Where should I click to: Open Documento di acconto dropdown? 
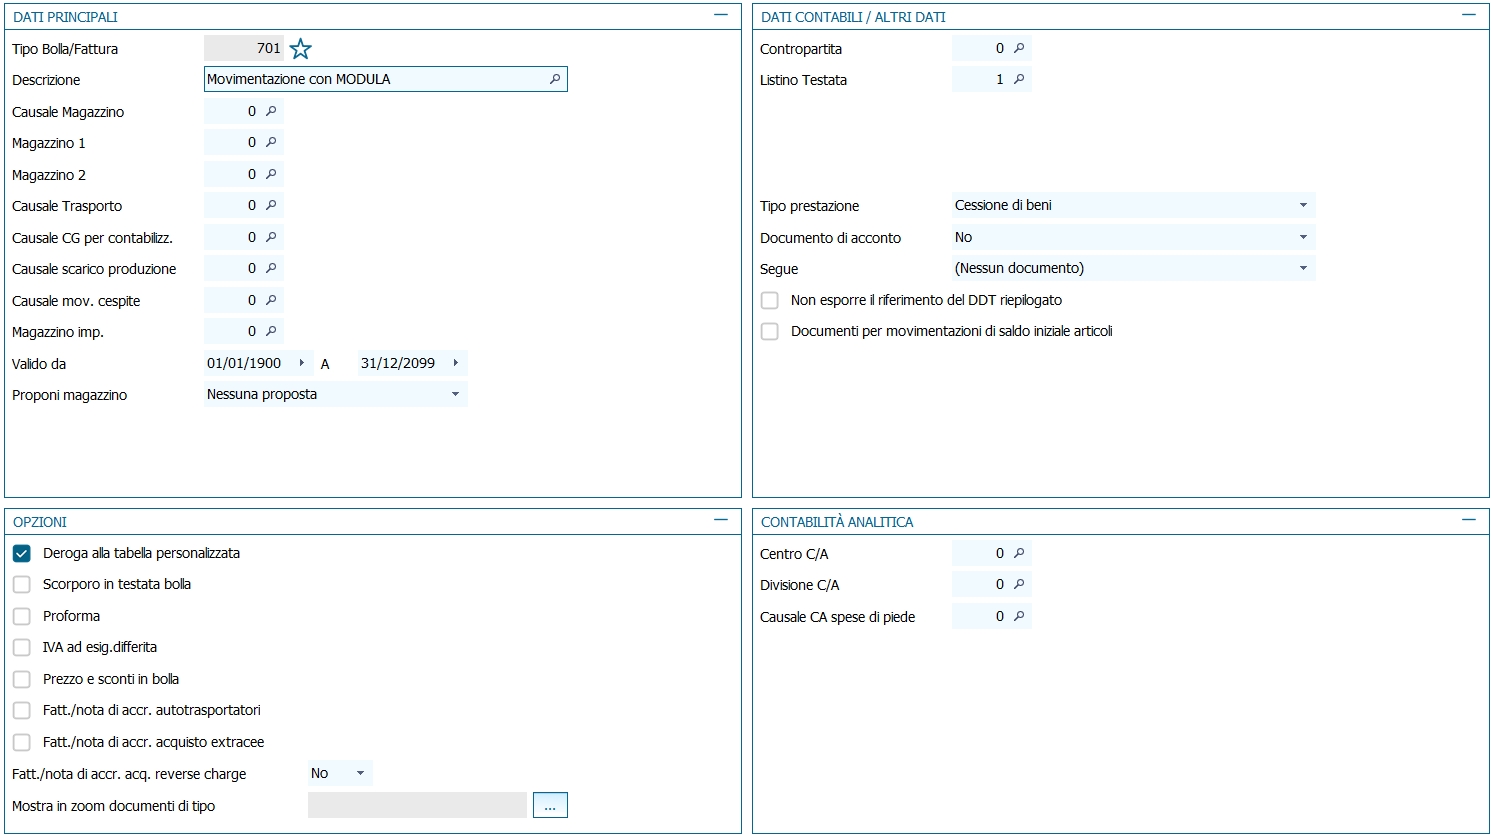point(1303,237)
